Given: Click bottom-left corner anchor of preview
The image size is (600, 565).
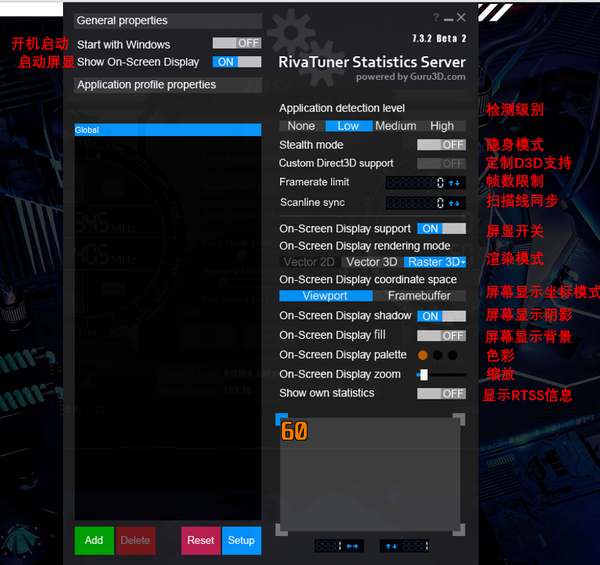Looking at the screenshot, I should coord(282,529).
